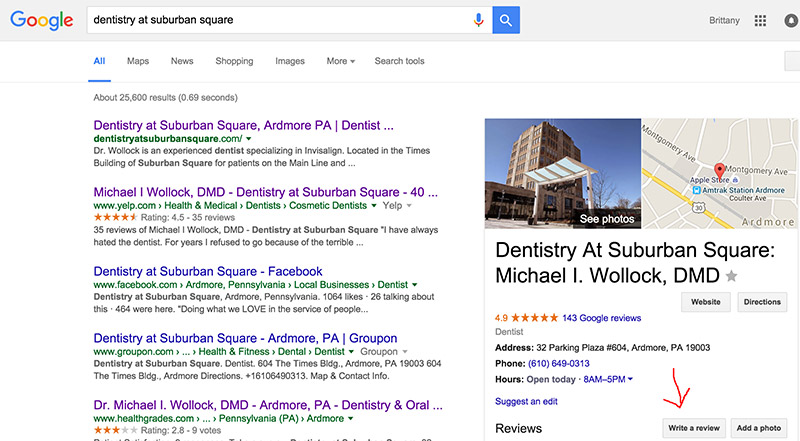Click the Add a photo button

coord(759,428)
